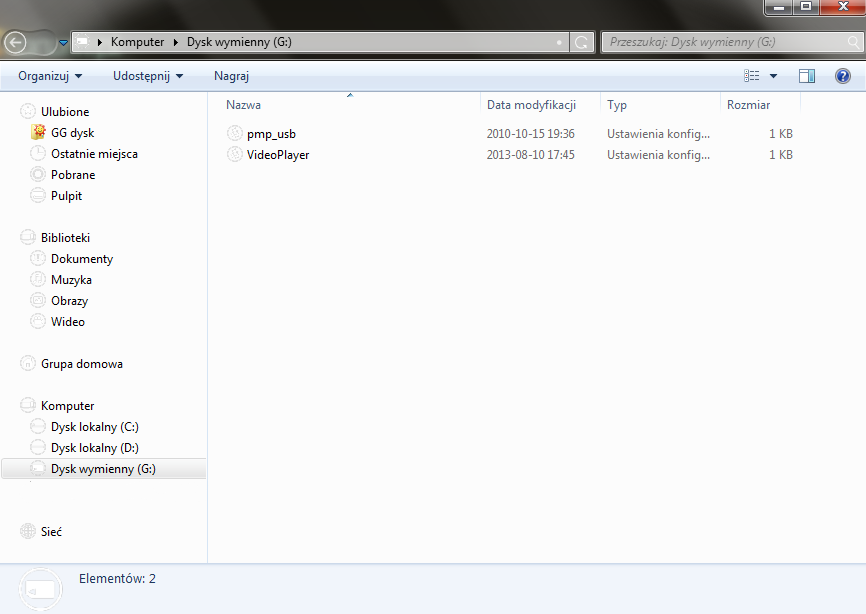Viewport: 866px width, 614px height.
Task: Open the Organizuj menu
Action: 50,76
